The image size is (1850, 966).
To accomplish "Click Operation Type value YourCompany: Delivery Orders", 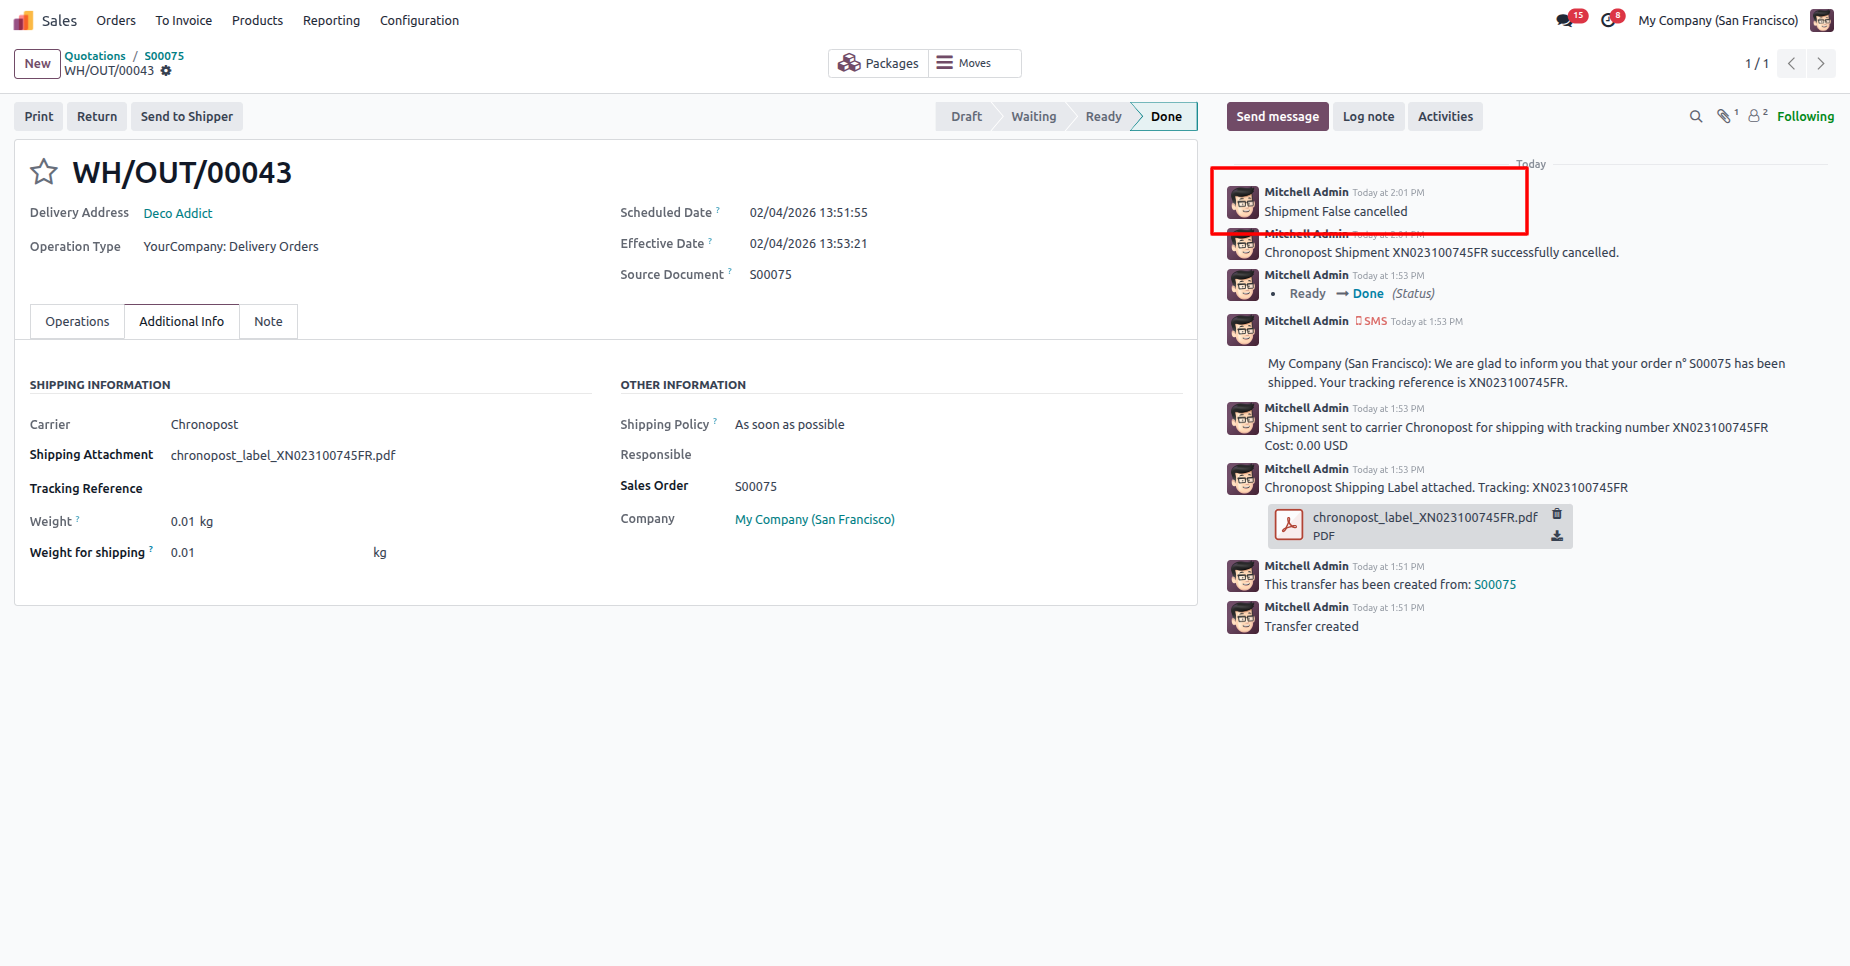I will [231, 247].
